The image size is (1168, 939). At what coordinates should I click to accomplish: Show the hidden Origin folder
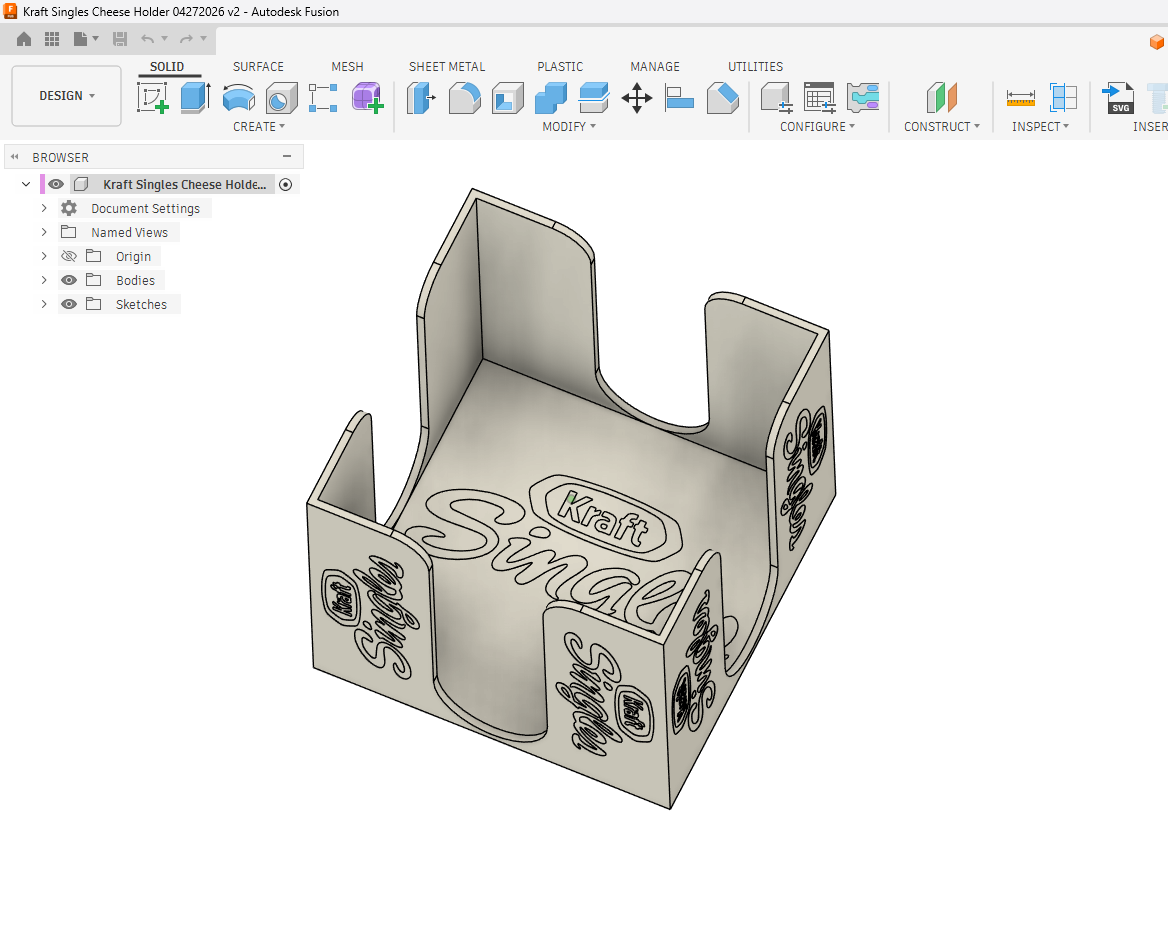click(x=69, y=256)
